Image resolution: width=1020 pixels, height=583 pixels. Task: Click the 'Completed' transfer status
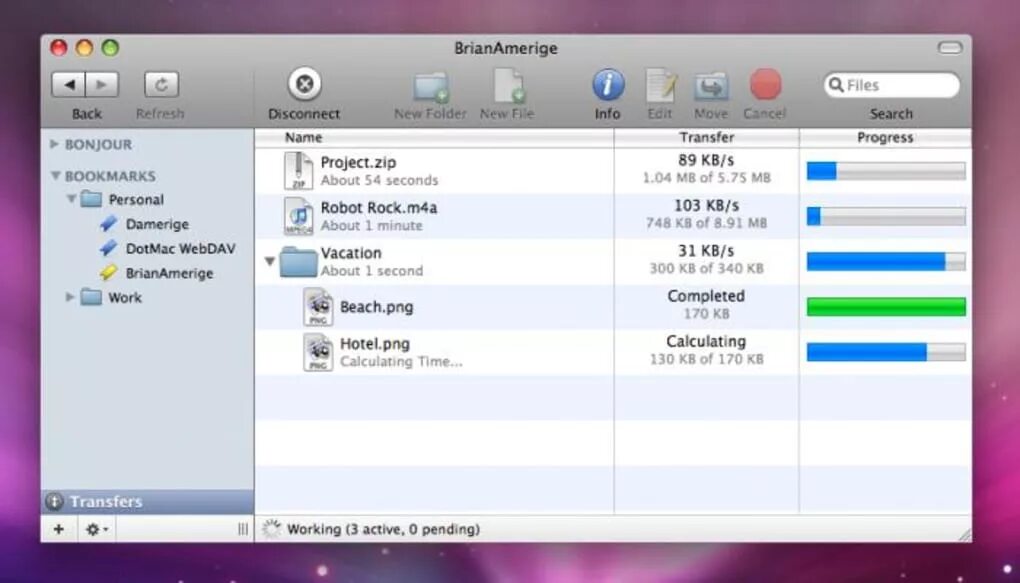(706, 296)
